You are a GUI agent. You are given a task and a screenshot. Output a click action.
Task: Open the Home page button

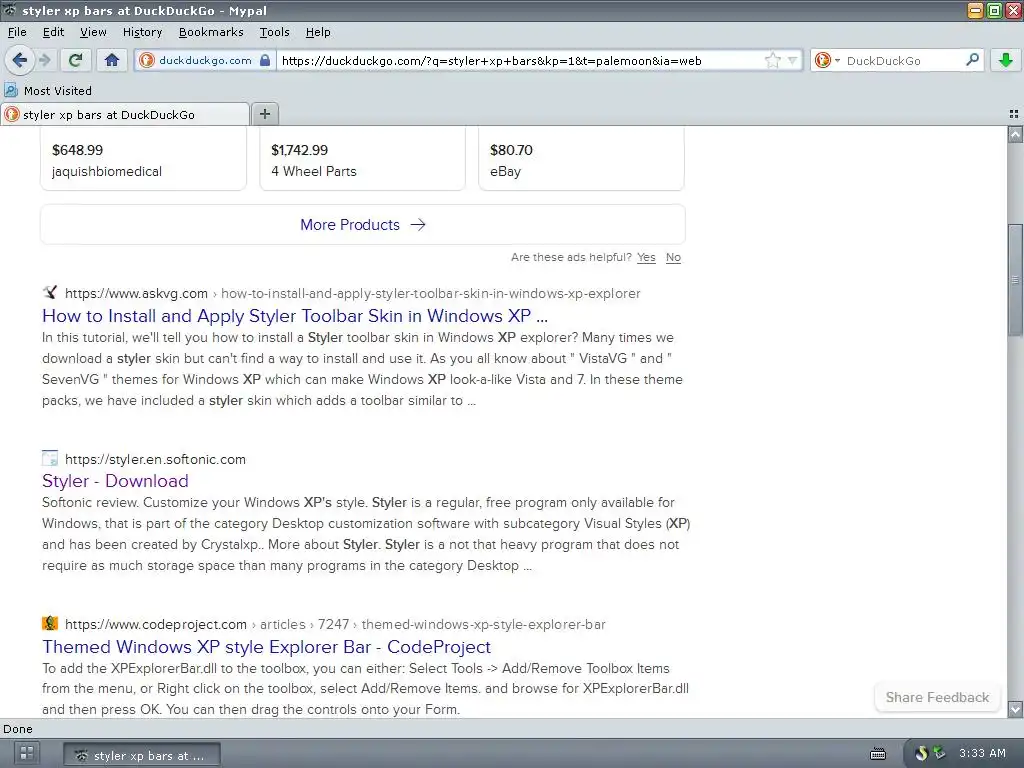[112, 60]
